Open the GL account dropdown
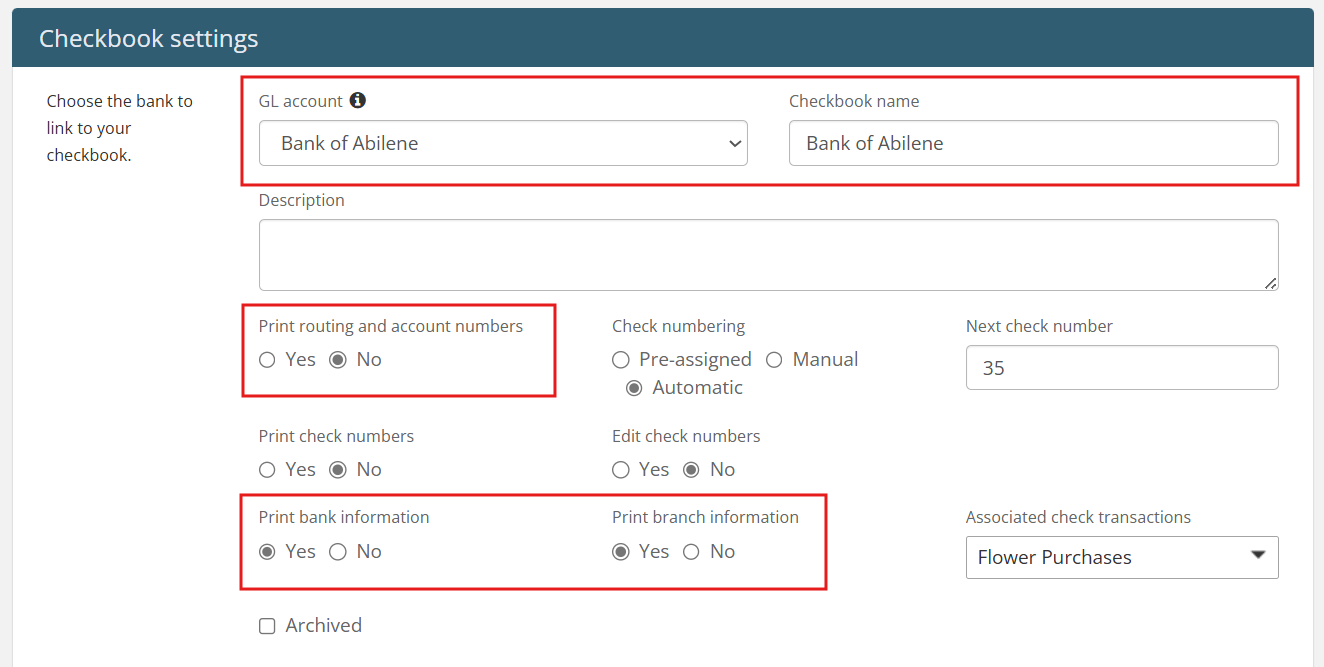The width and height of the screenshot is (1324, 667). click(502, 143)
